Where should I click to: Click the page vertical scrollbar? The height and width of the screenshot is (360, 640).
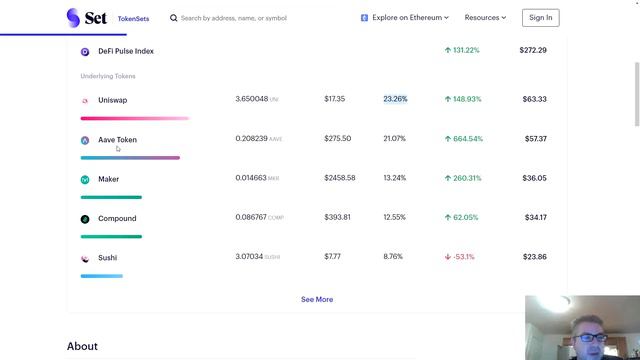[637, 94]
